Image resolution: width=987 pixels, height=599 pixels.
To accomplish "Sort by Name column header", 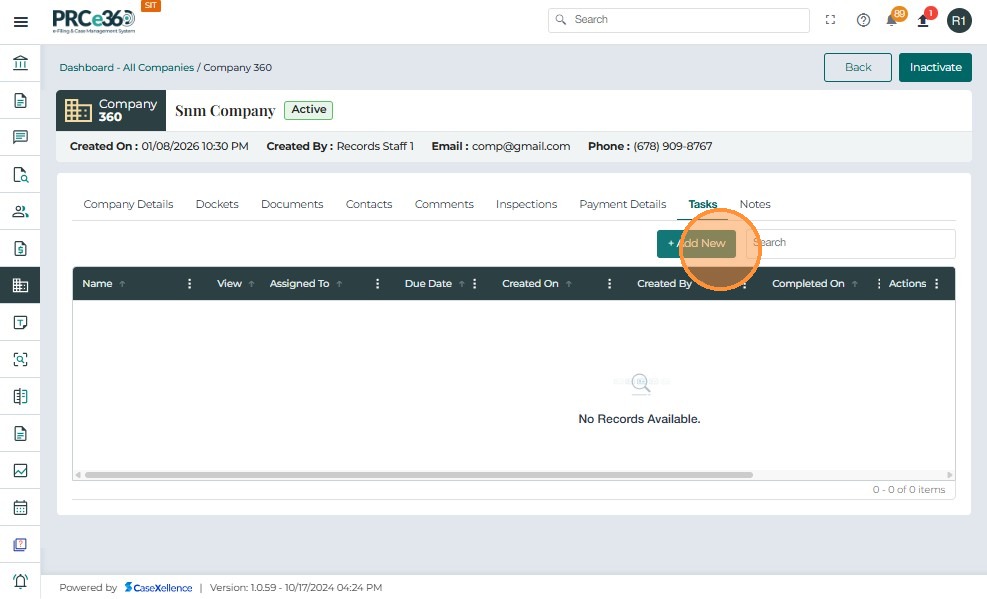I will 97,284.
